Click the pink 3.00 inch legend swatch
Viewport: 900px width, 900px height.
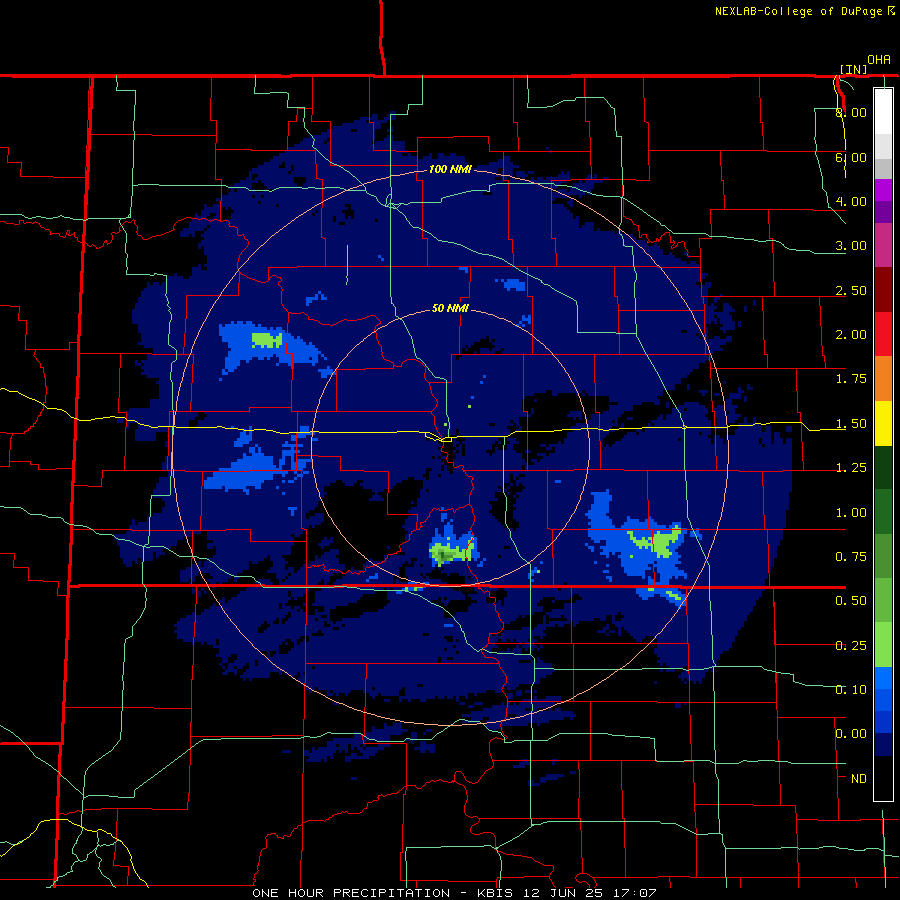click(883, 245)
